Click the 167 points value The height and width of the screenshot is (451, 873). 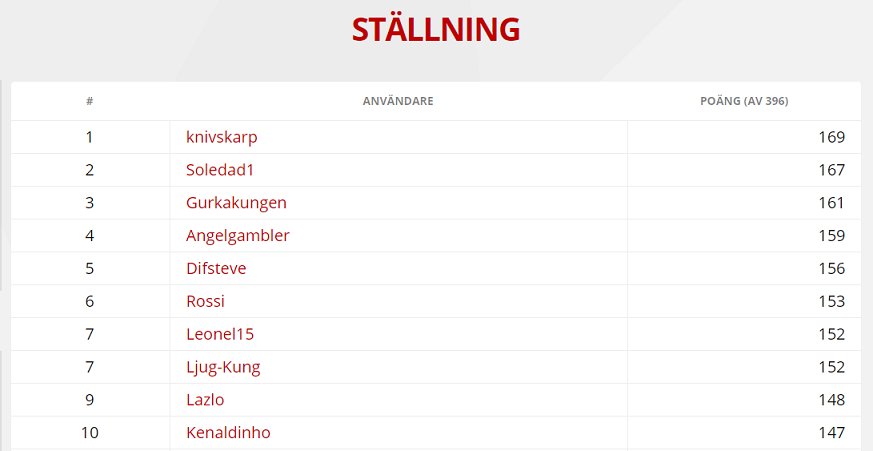point(831,170)
